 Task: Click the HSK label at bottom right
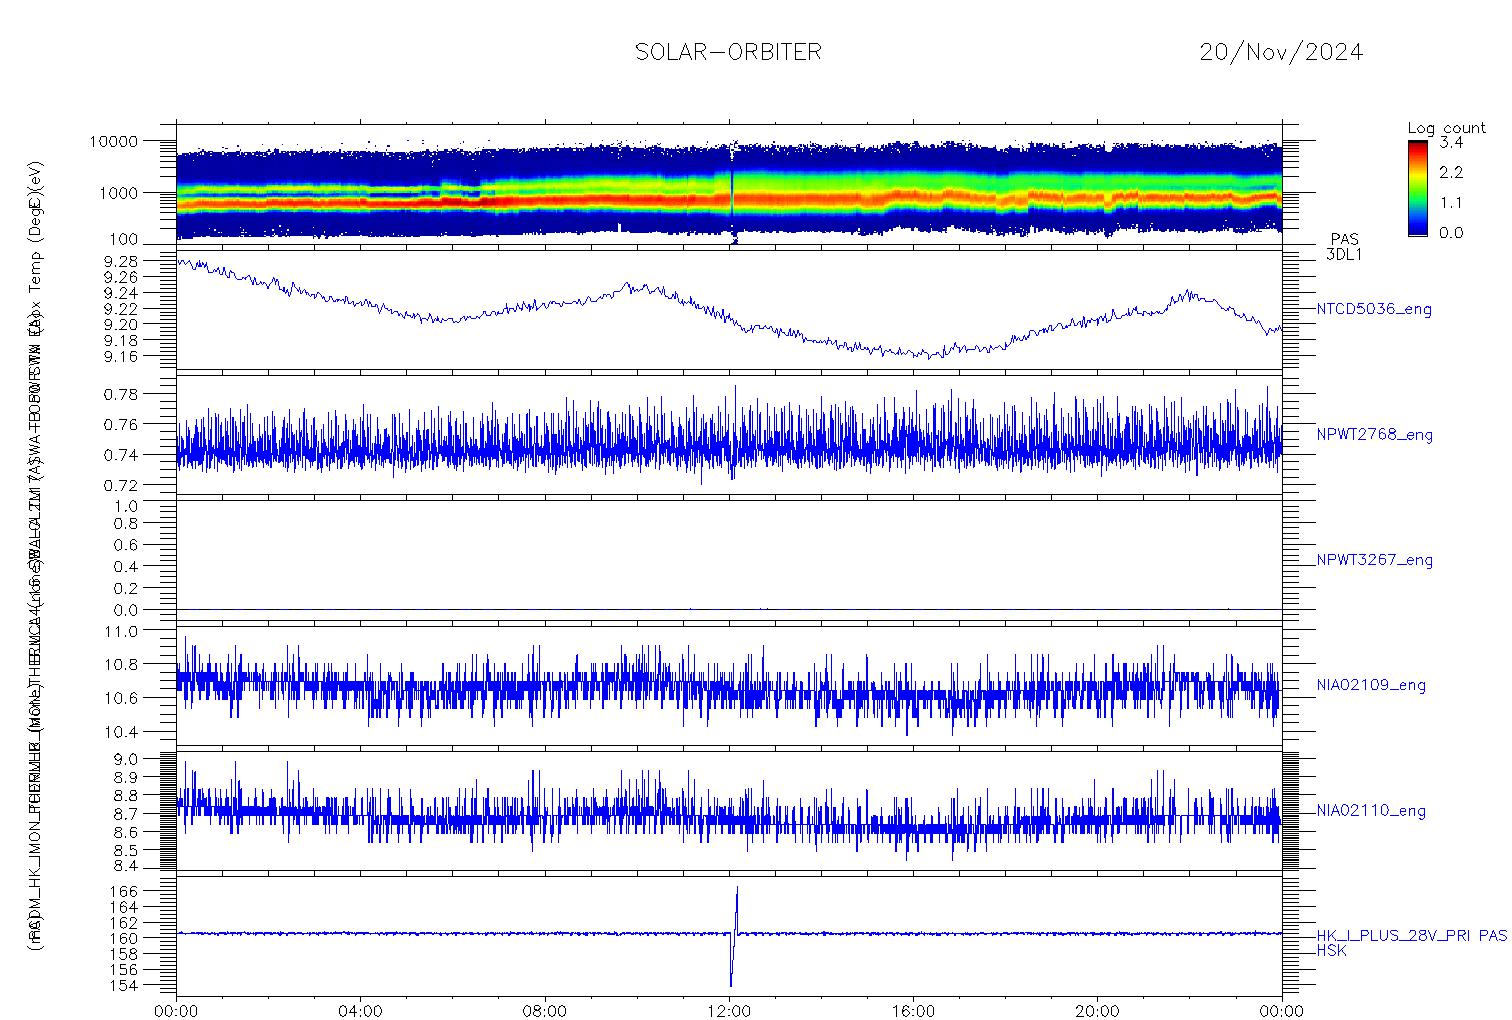click(x=1331, y=951)
